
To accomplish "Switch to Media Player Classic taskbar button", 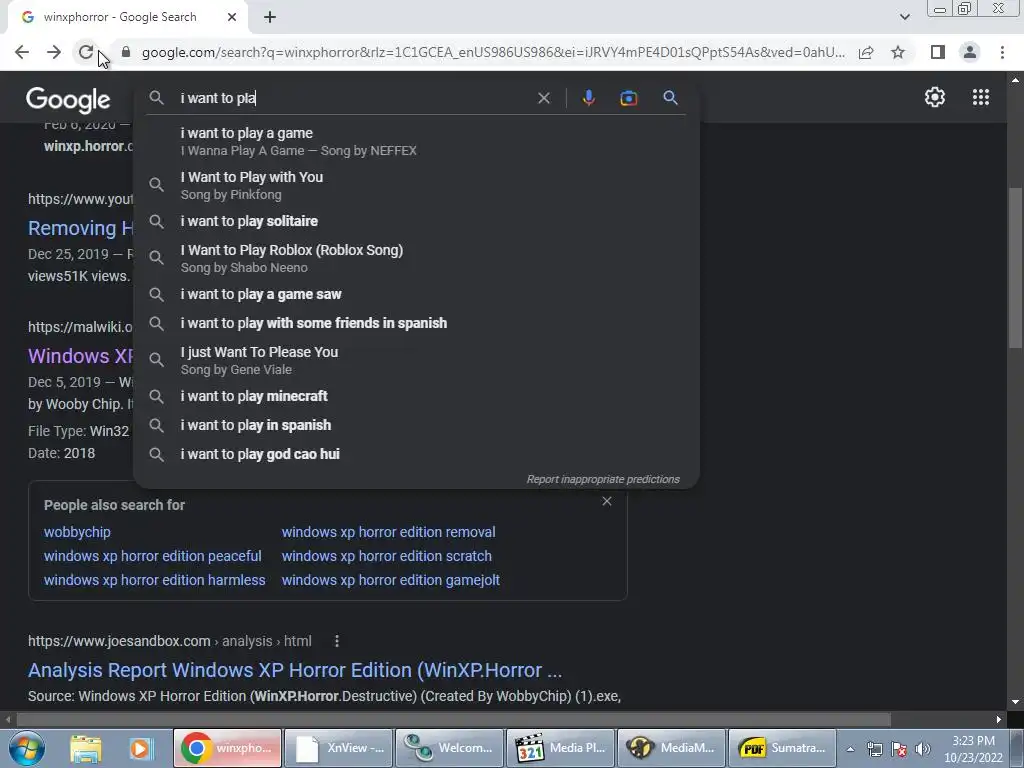I will click(560, 748).
